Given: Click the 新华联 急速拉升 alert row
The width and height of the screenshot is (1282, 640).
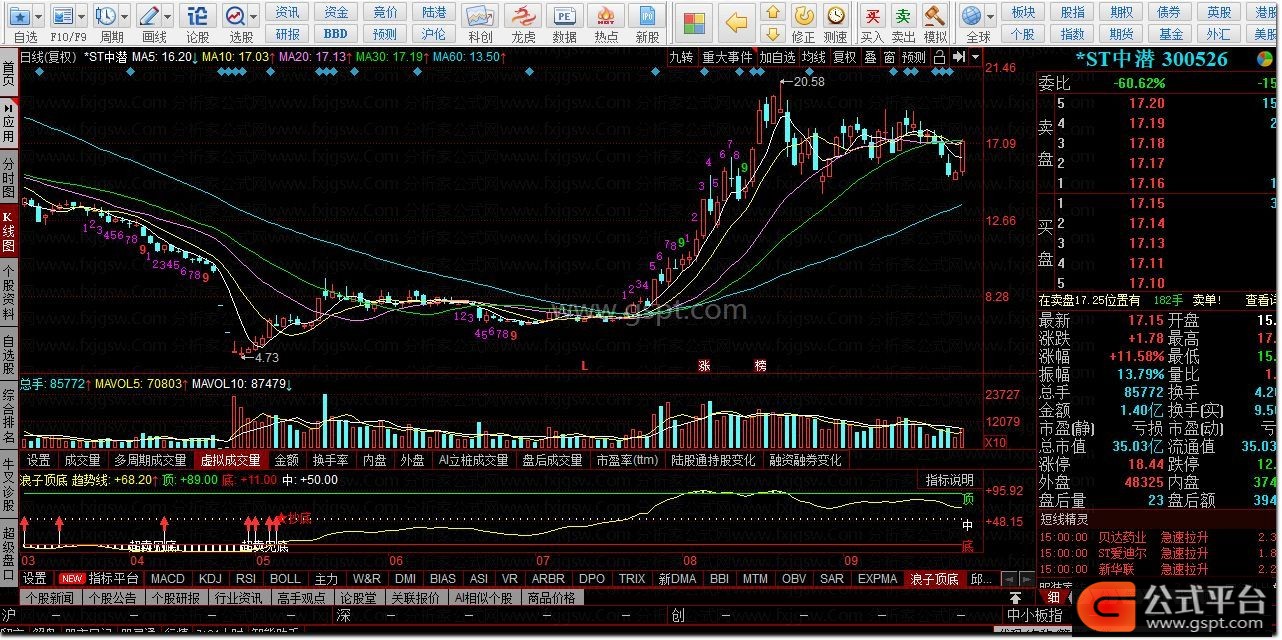Looking at the screenshot, I should [x=1158, y=569].
